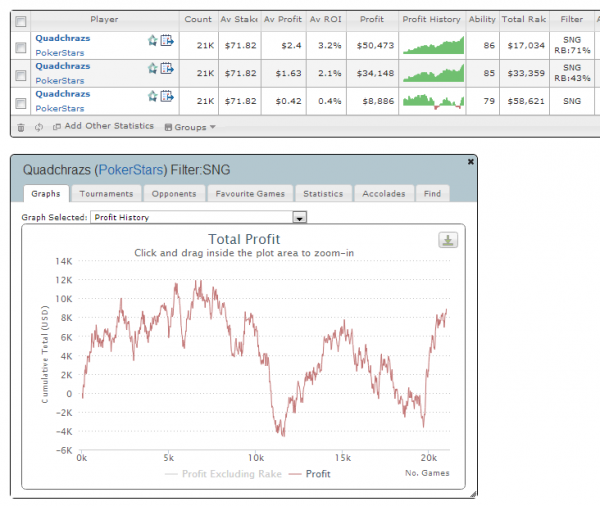The image size is (600, 506).
Task: Sort by the Av Profit column header
Action: point(283,20)
